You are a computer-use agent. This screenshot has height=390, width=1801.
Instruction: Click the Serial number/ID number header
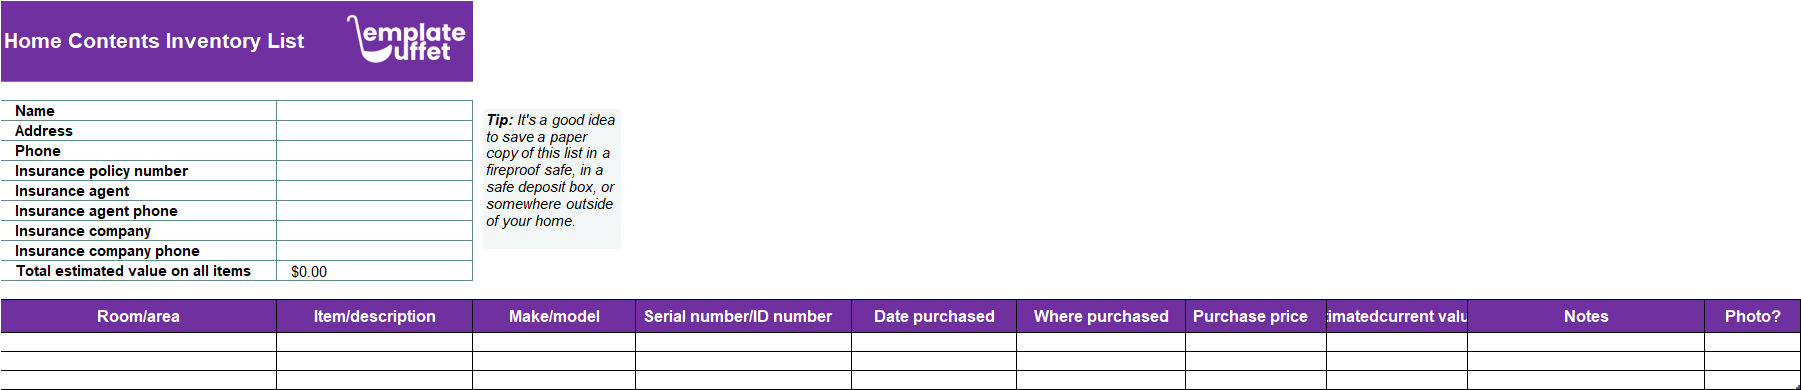point(743,316)
